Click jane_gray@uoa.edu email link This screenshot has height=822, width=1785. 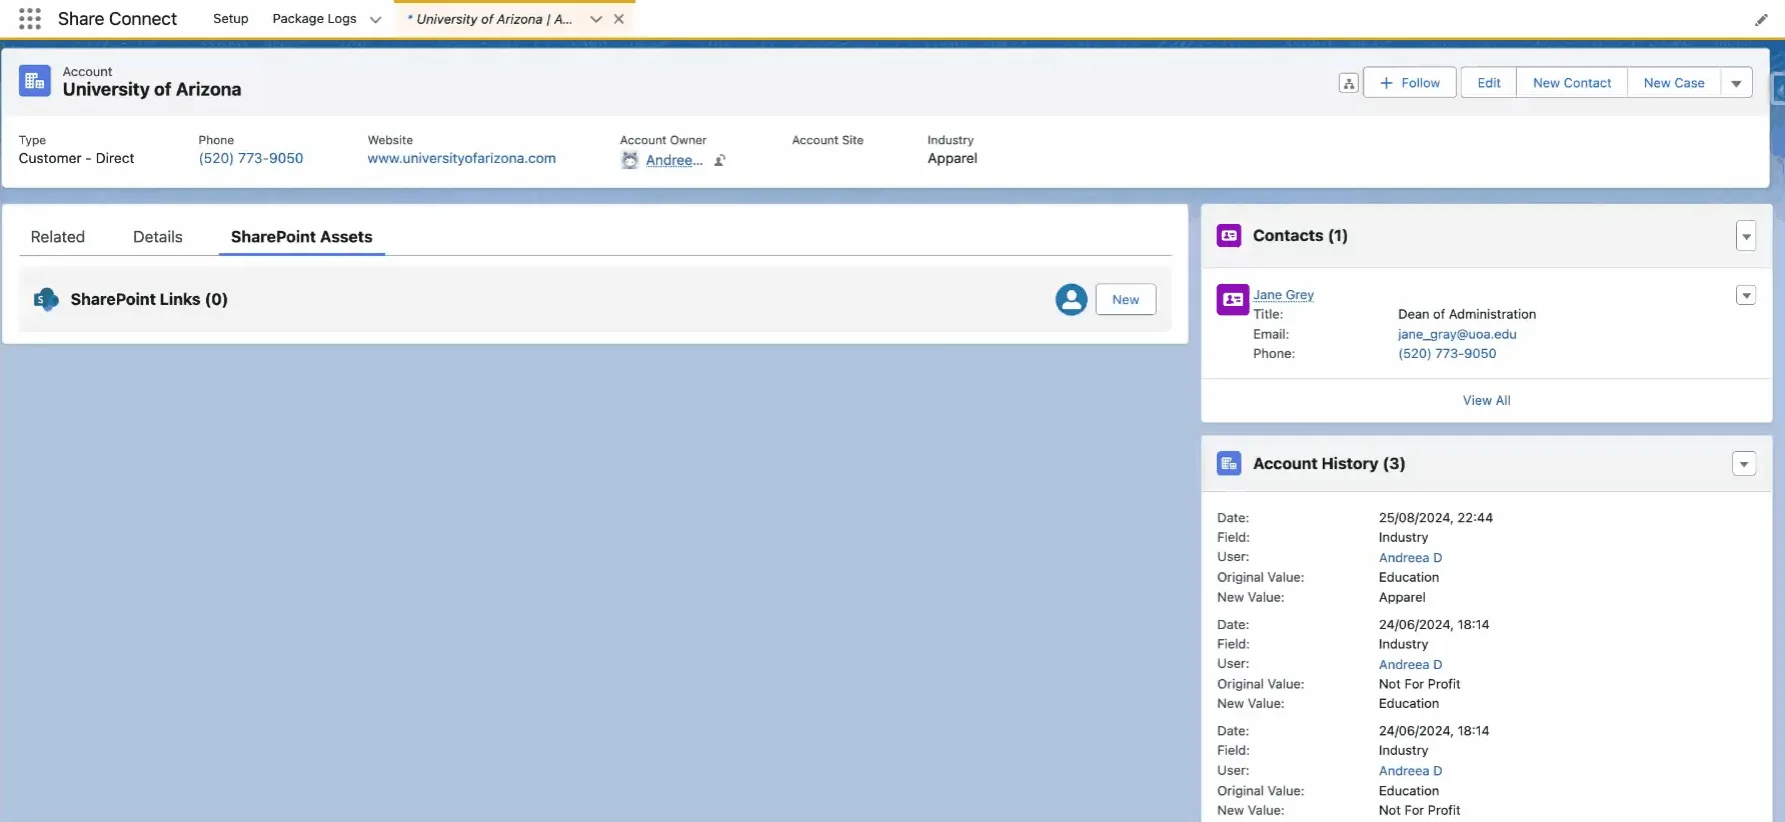[1457, 334]
